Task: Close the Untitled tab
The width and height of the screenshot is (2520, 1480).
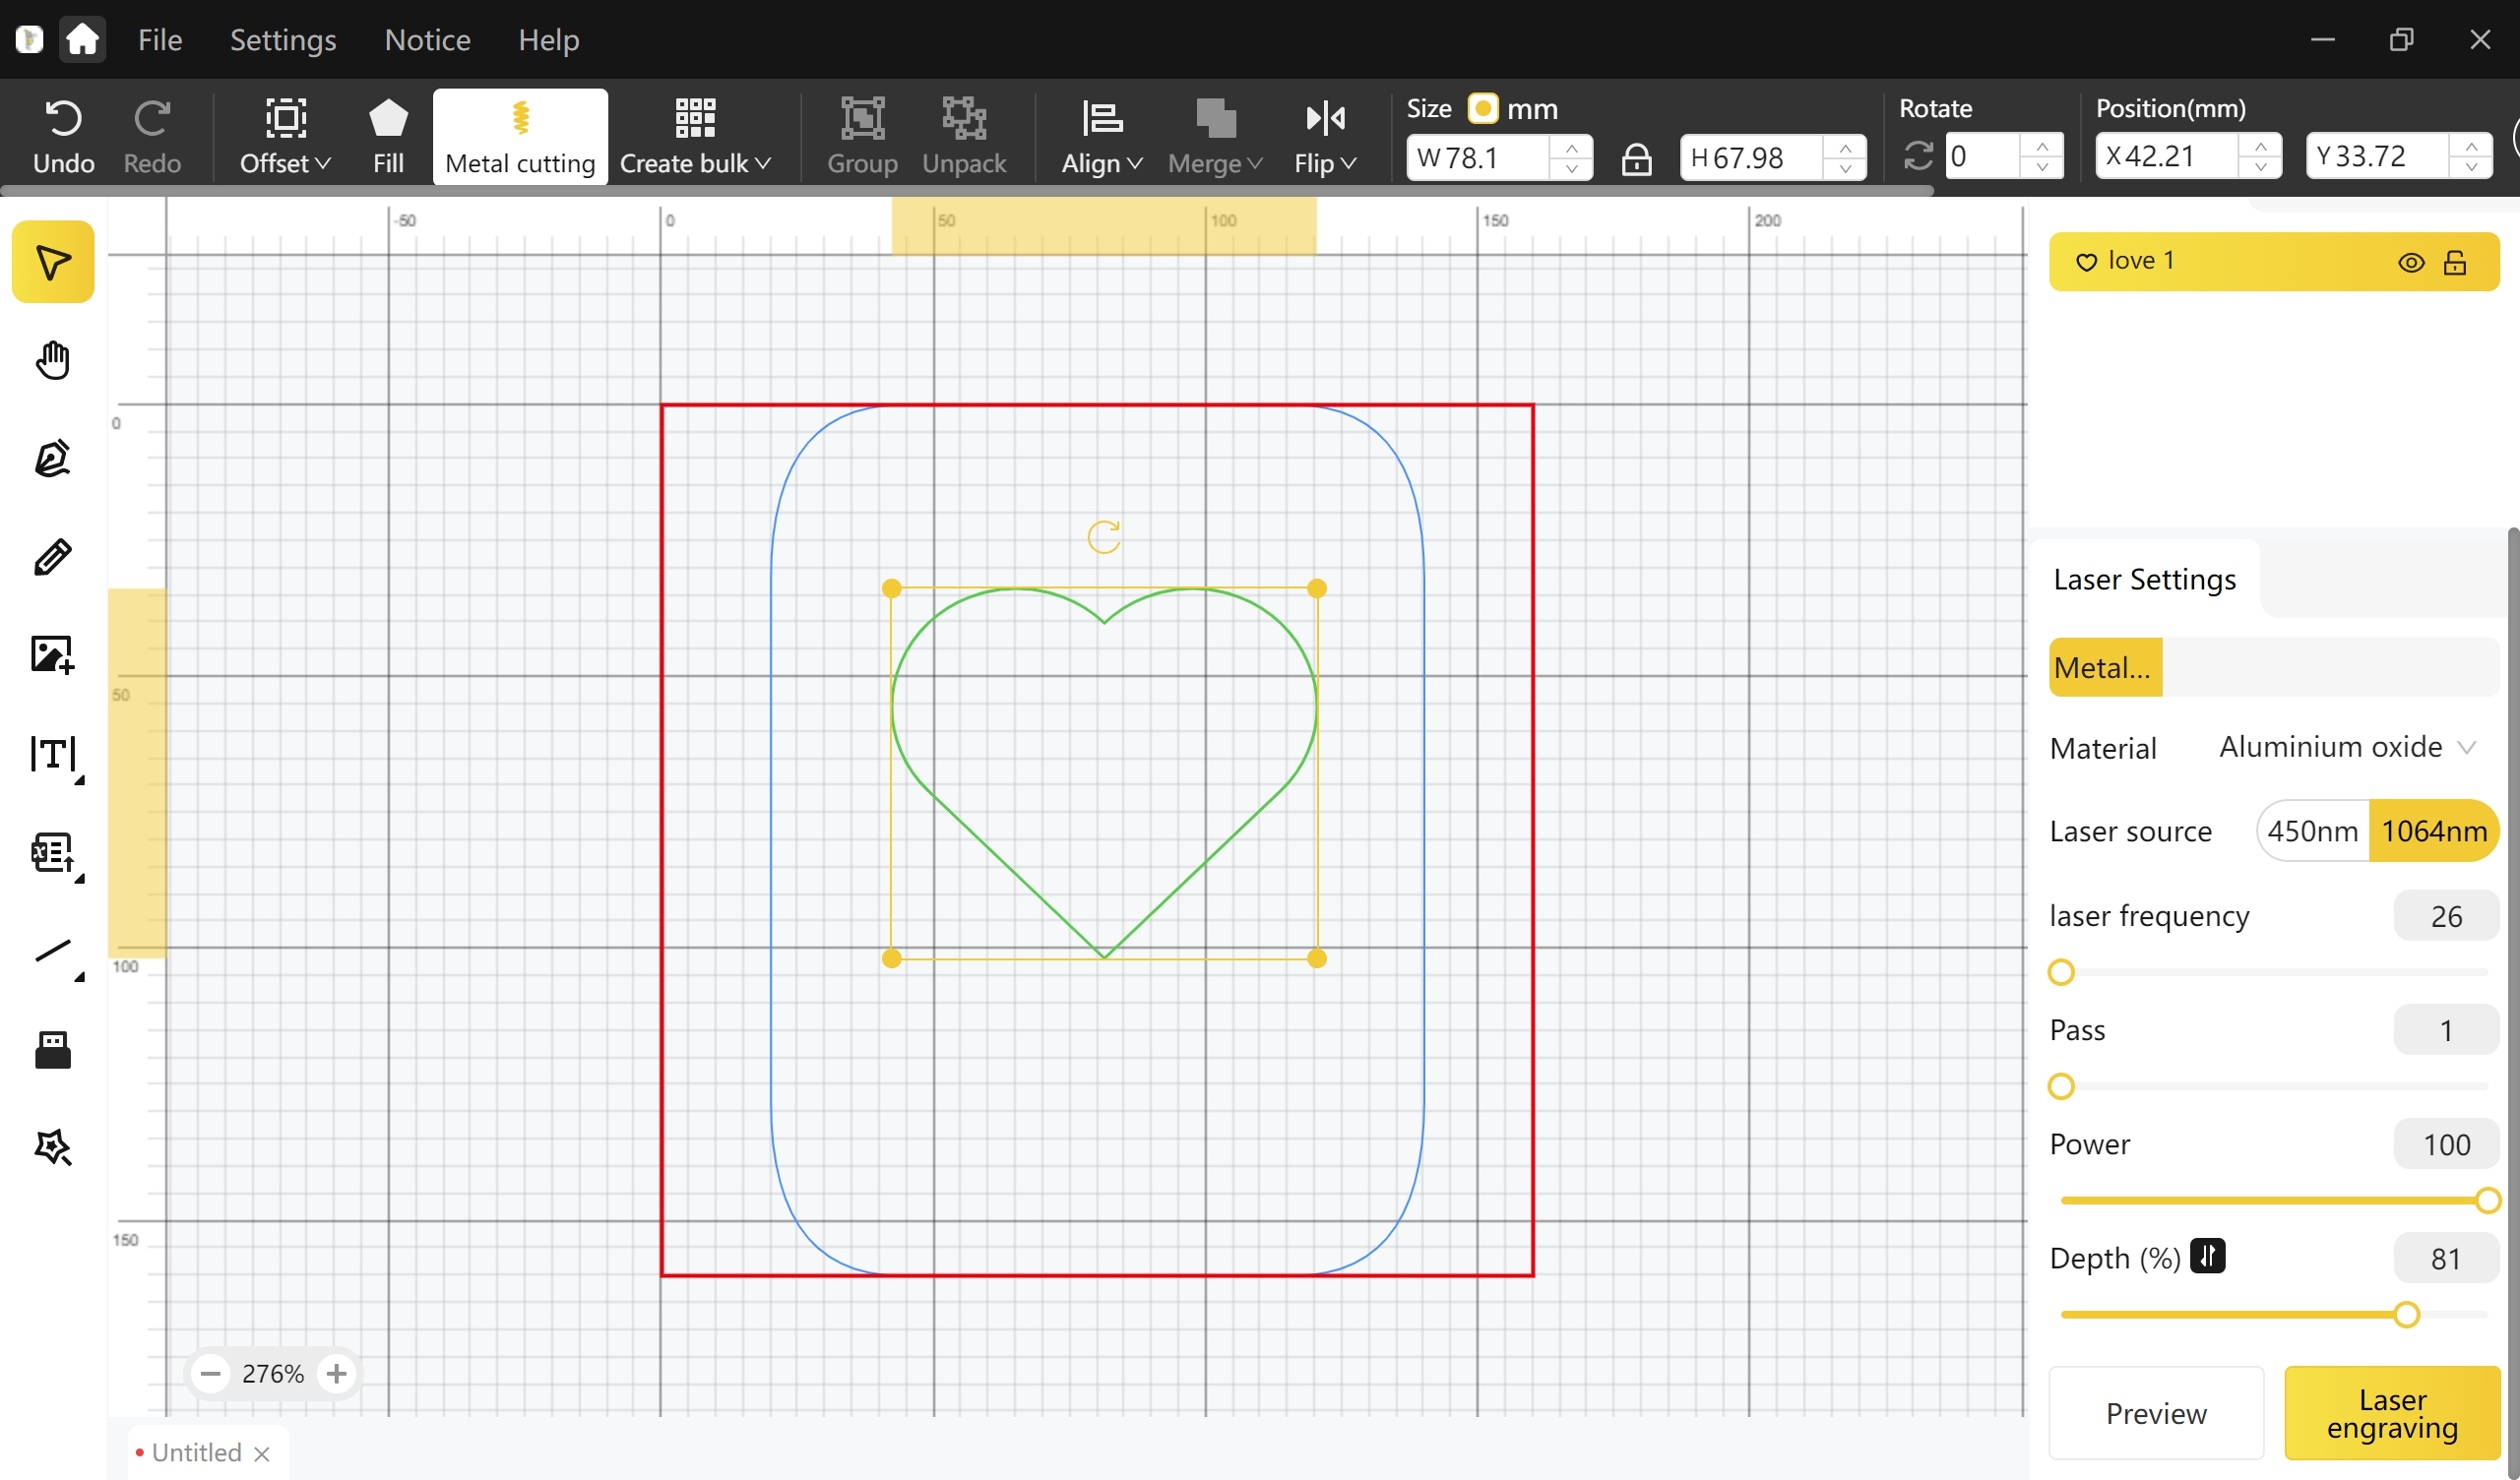Action: point(262,1453)
